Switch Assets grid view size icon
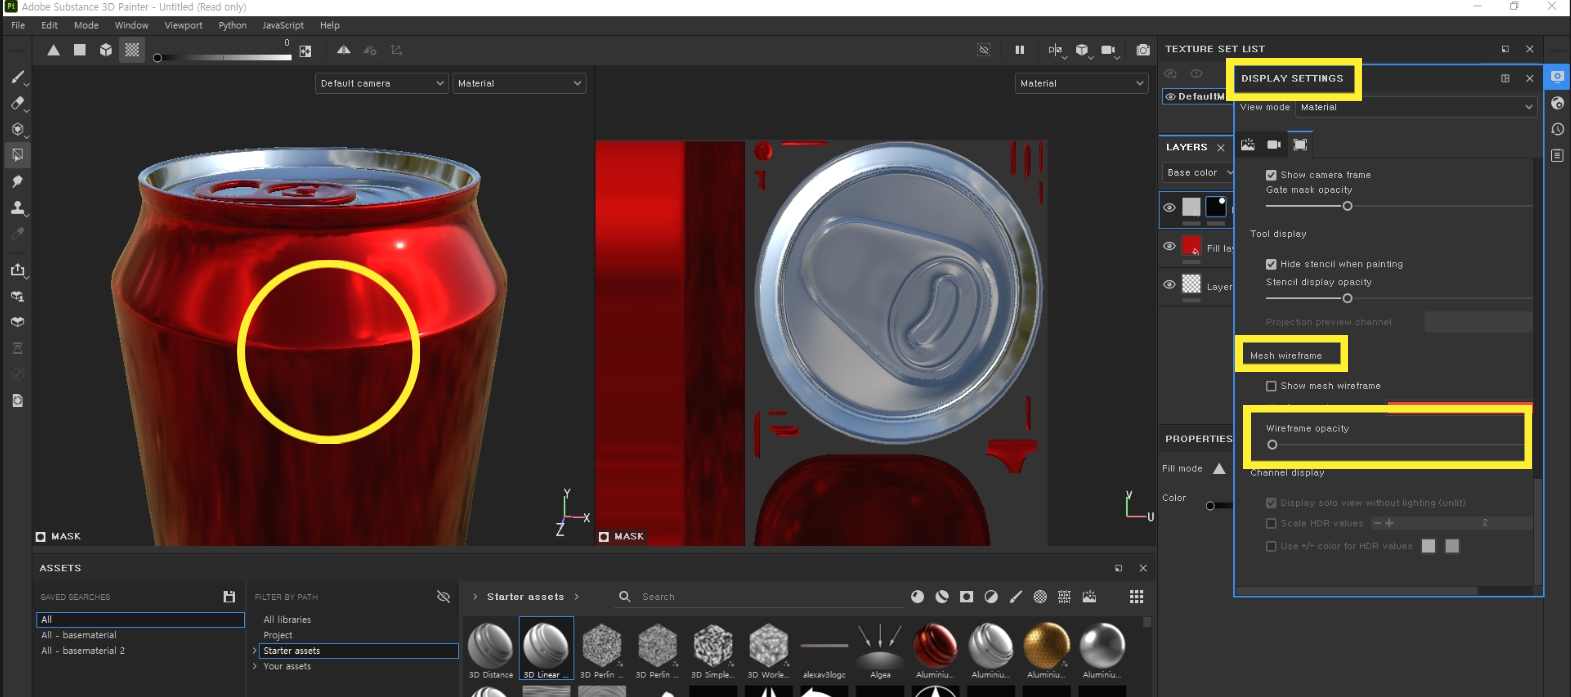The width and height of the screenshot is (1571, 697). tap(1136, 597)
